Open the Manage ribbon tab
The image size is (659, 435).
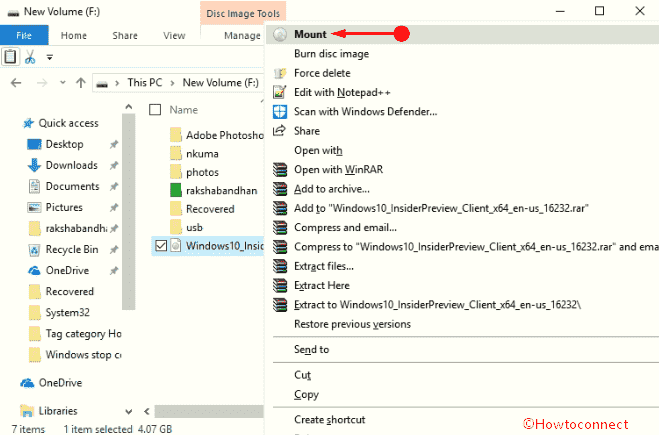point(242,35)
